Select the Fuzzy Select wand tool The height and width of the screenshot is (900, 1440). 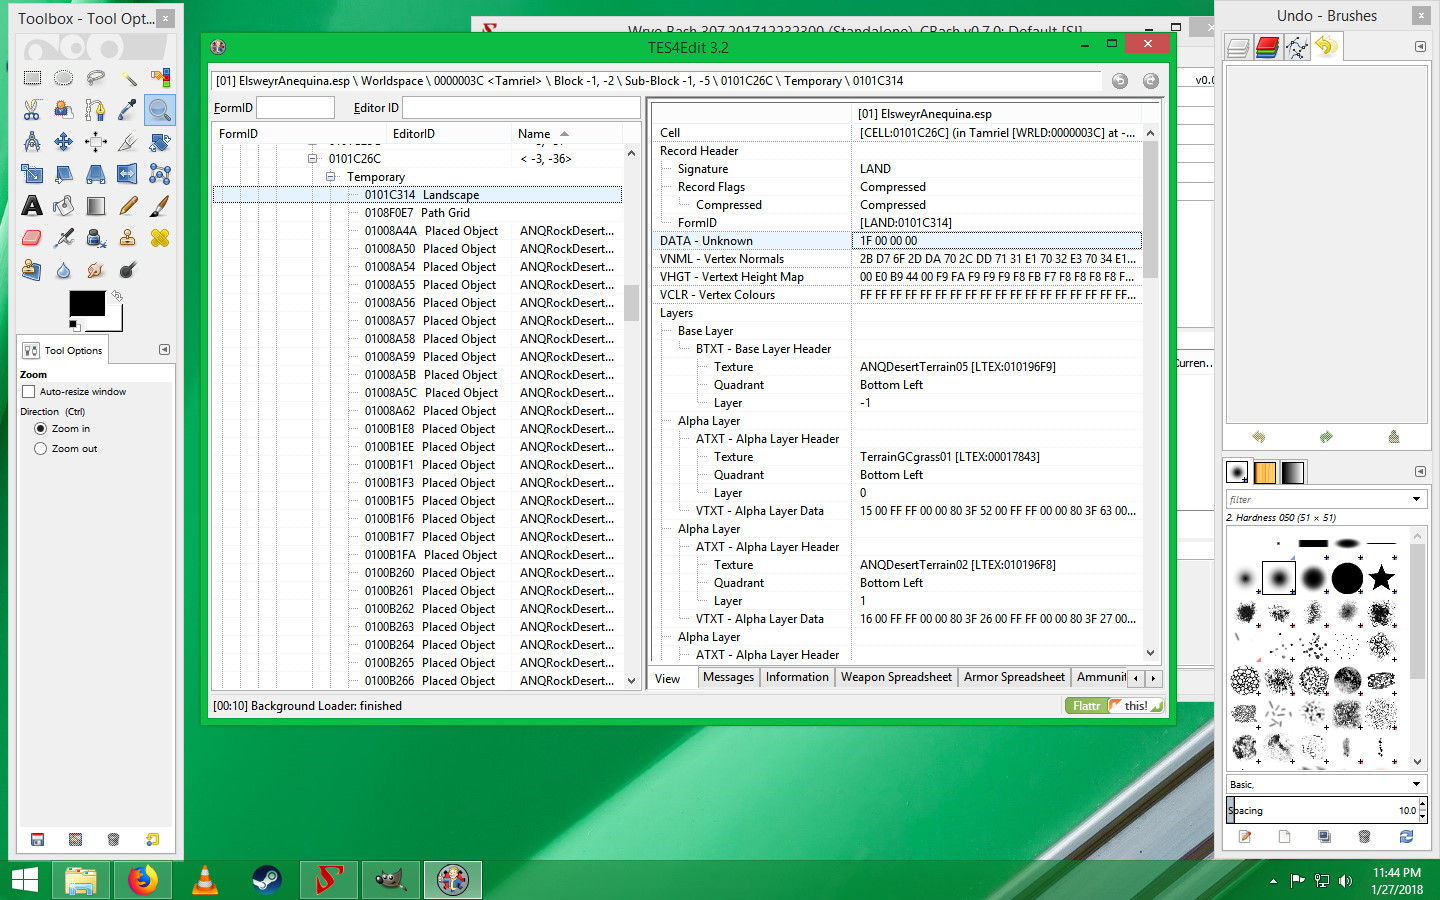128,78
